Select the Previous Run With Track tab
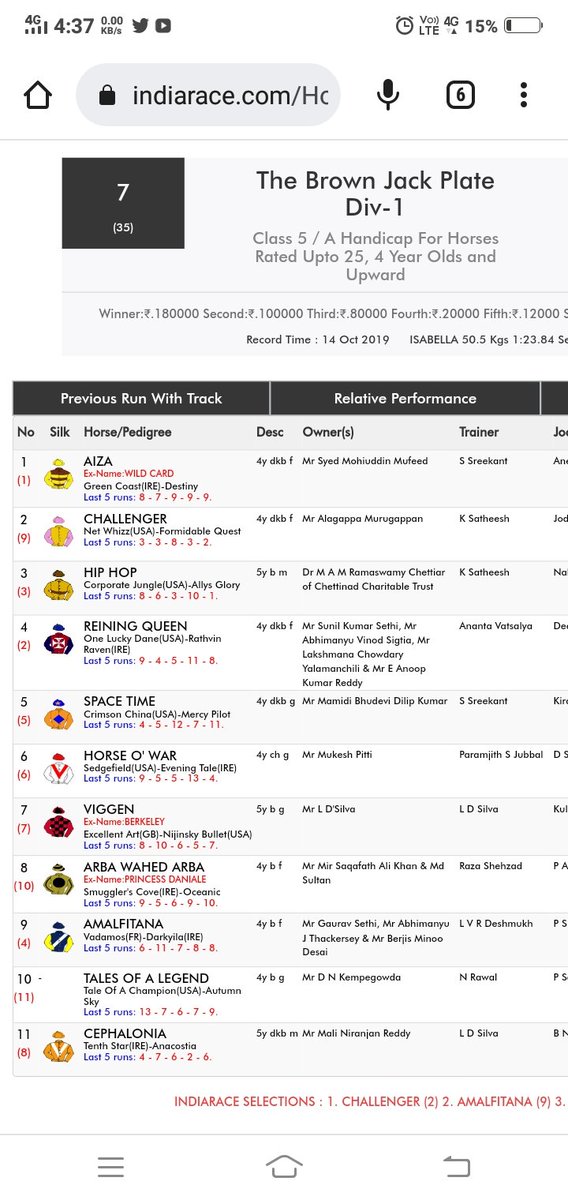Image resolution: width=568 pixels, height=1200 pixels. click(141, 398)
